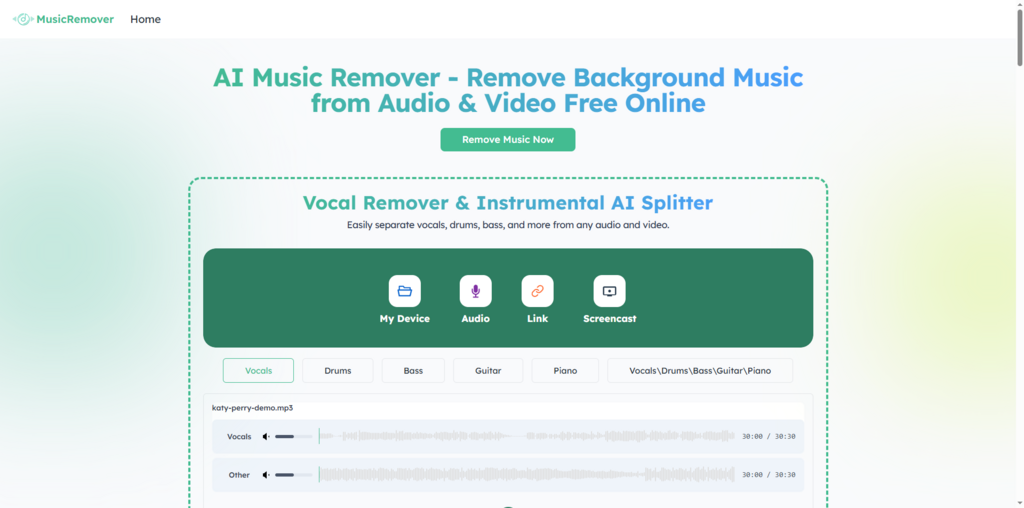Switch to the Piano tab
1024x508 pixels.
pyautogui.click(x=565, y=370)
